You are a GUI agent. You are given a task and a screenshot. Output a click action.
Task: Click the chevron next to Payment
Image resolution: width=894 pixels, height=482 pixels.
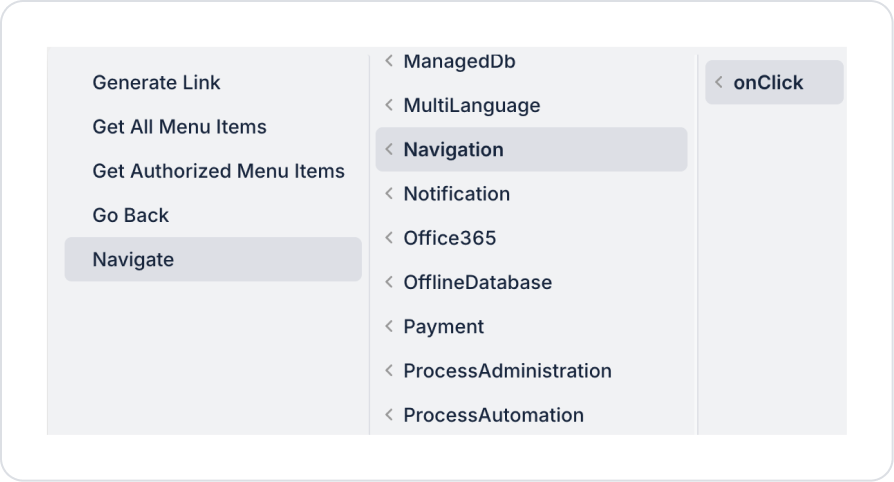click(x=389, y=326)
